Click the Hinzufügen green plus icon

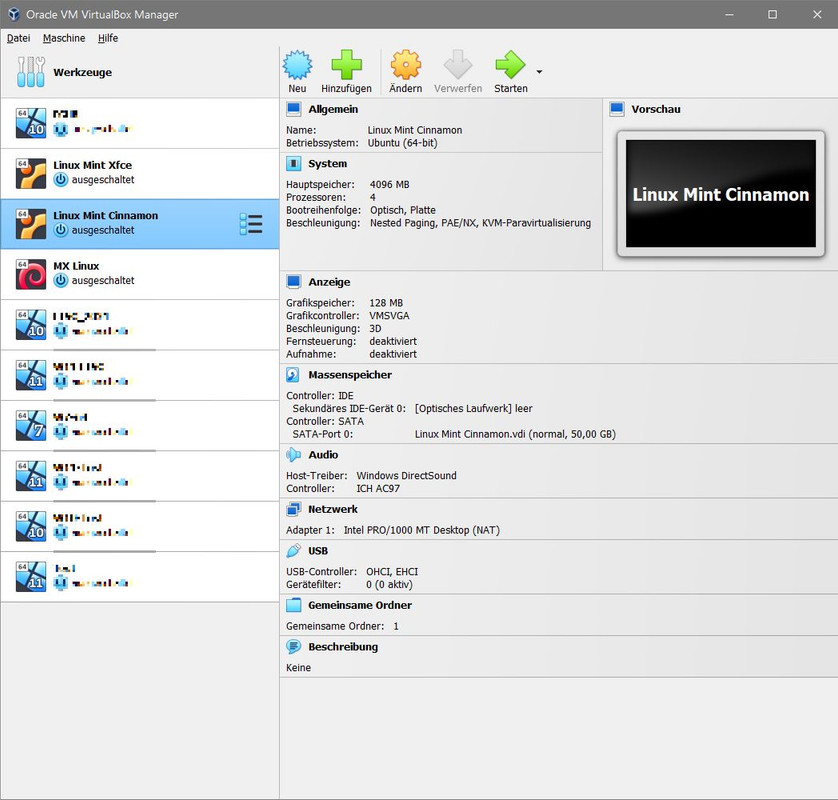pyautogui.click(x=346, y=65)
